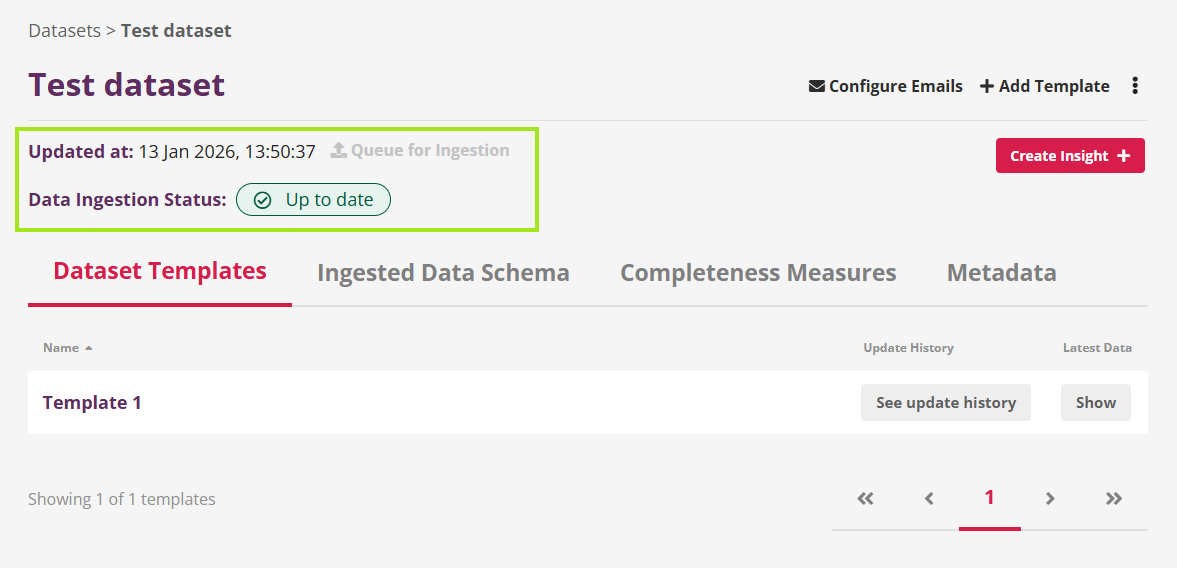This screenshot has height=568, width=1177.
Task: Open the Ingested Data Schema tab
Action: (443, 273)
